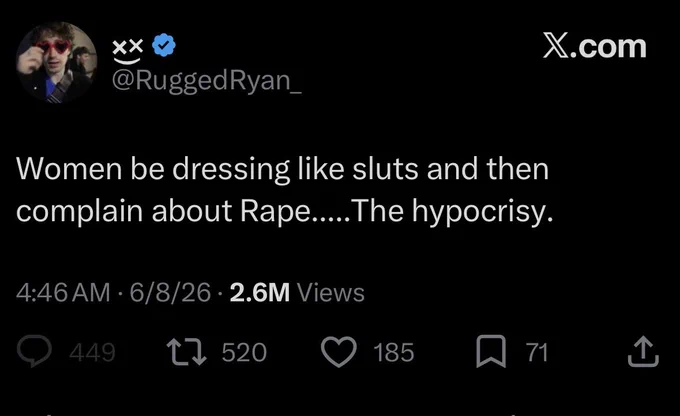The width and height of the screenshot is (680, 416).
Task: Open the share upload arrow icon
Action: click(643, 352)
